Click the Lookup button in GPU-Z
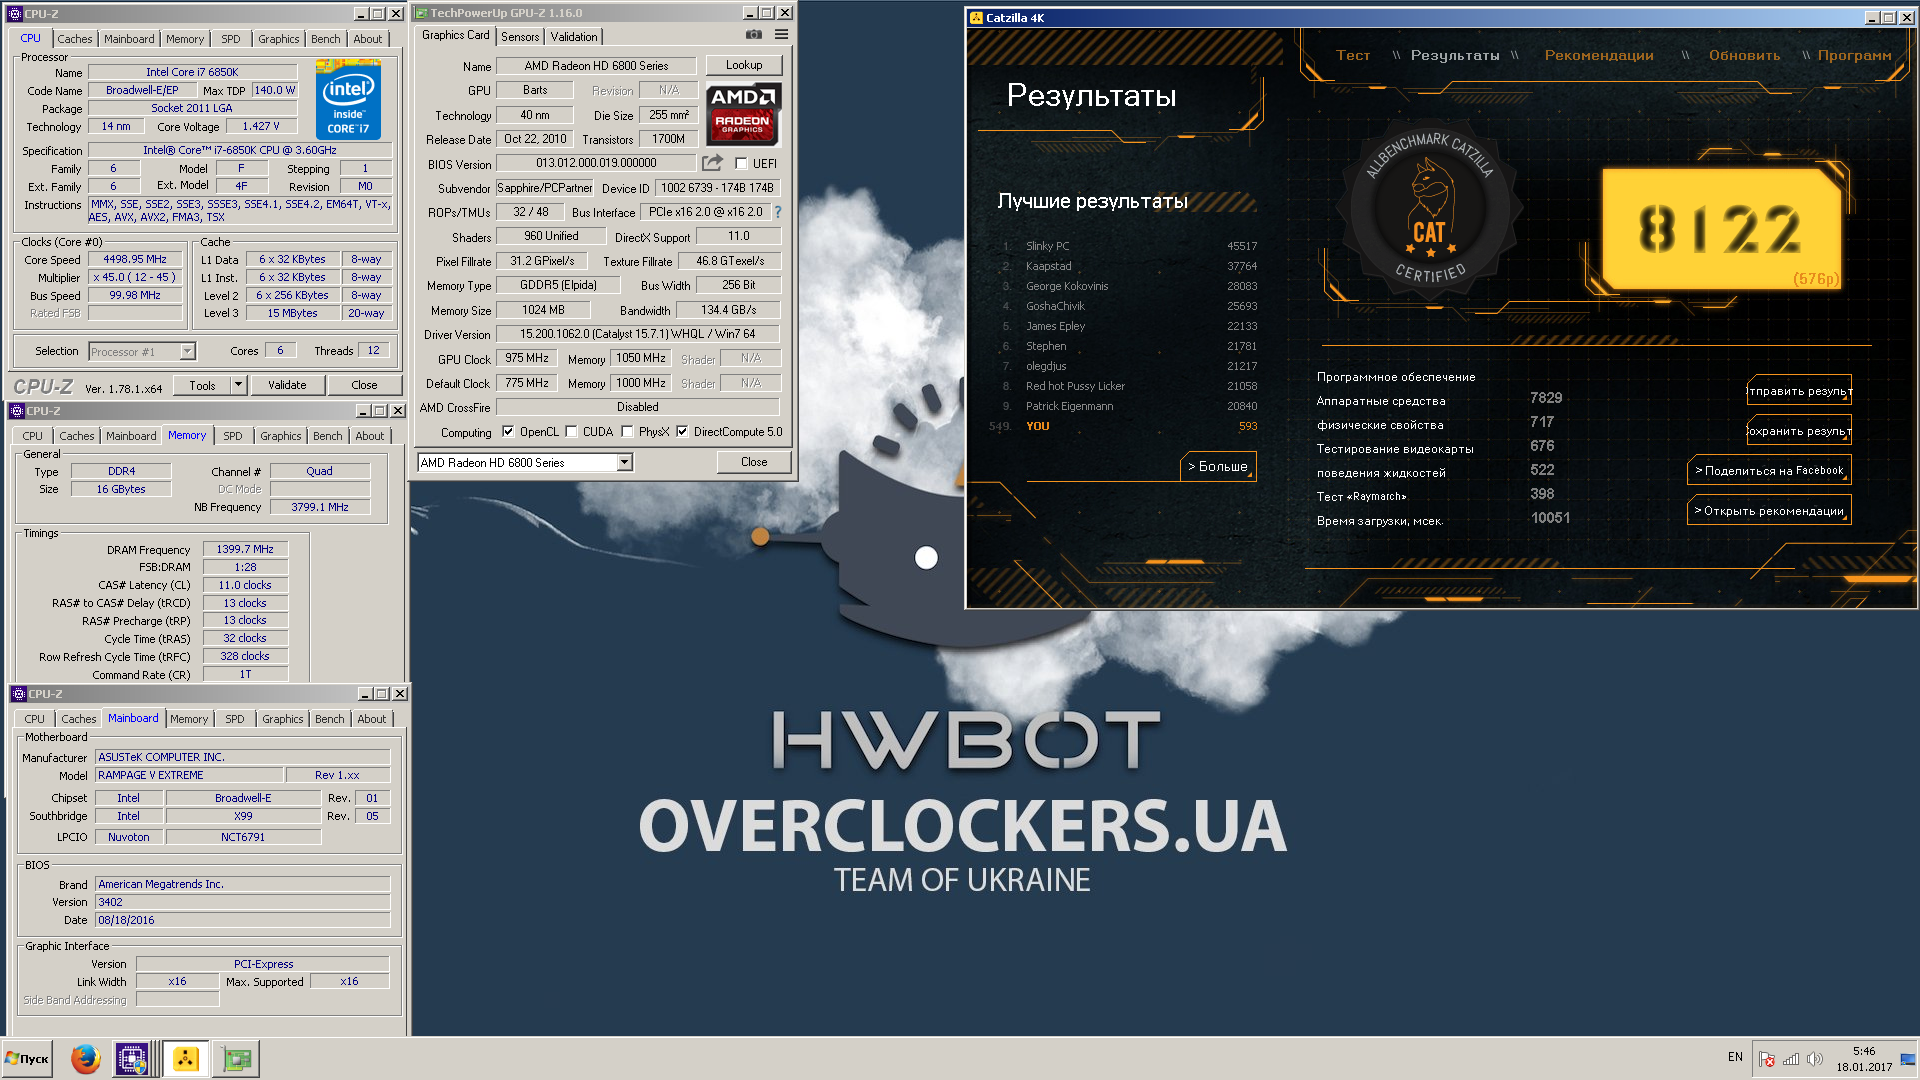Viewport: 1920px width, 1080px height. tap(744, 65)
